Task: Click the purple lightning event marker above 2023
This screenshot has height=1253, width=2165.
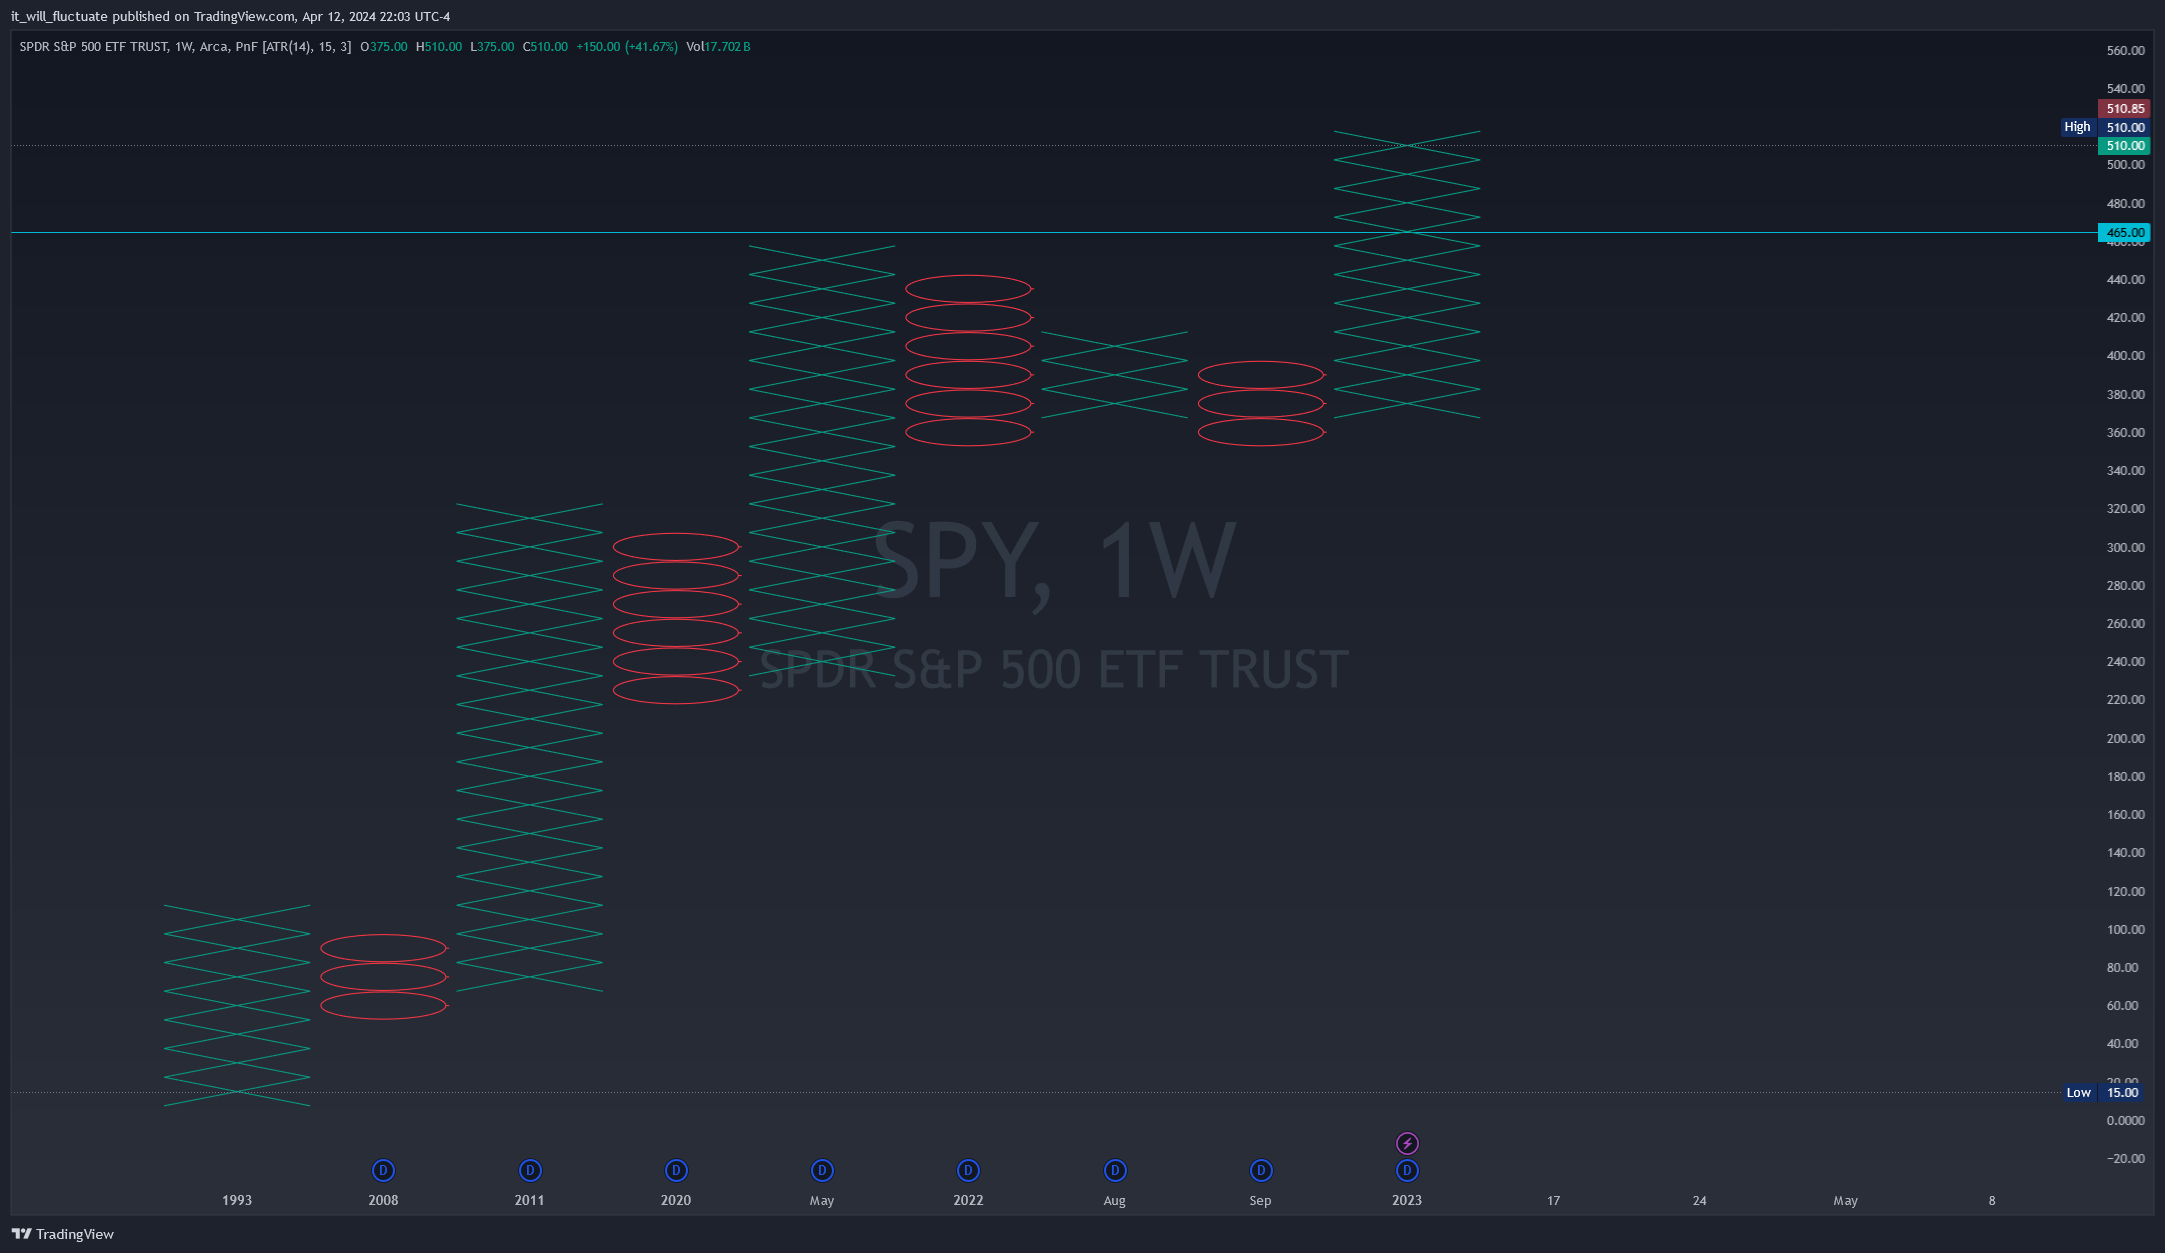Action: pos(1407,1143)
